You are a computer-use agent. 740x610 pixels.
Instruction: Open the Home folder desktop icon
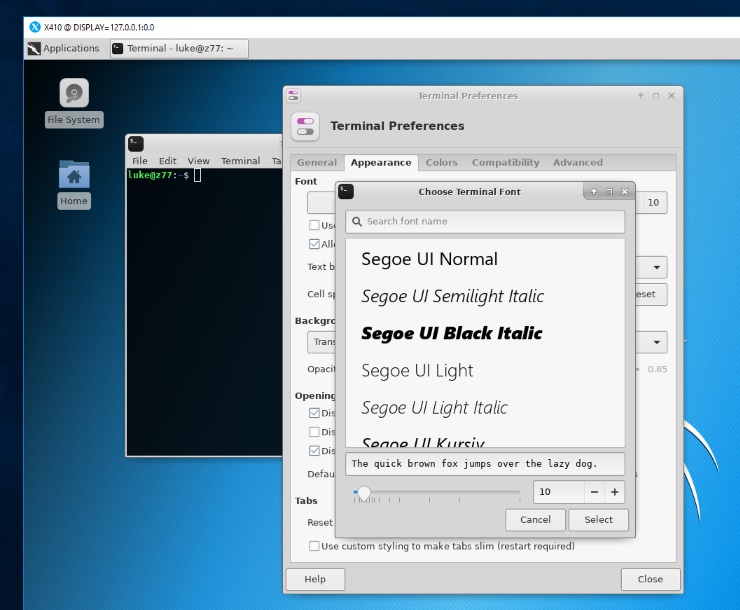(73, 175)
